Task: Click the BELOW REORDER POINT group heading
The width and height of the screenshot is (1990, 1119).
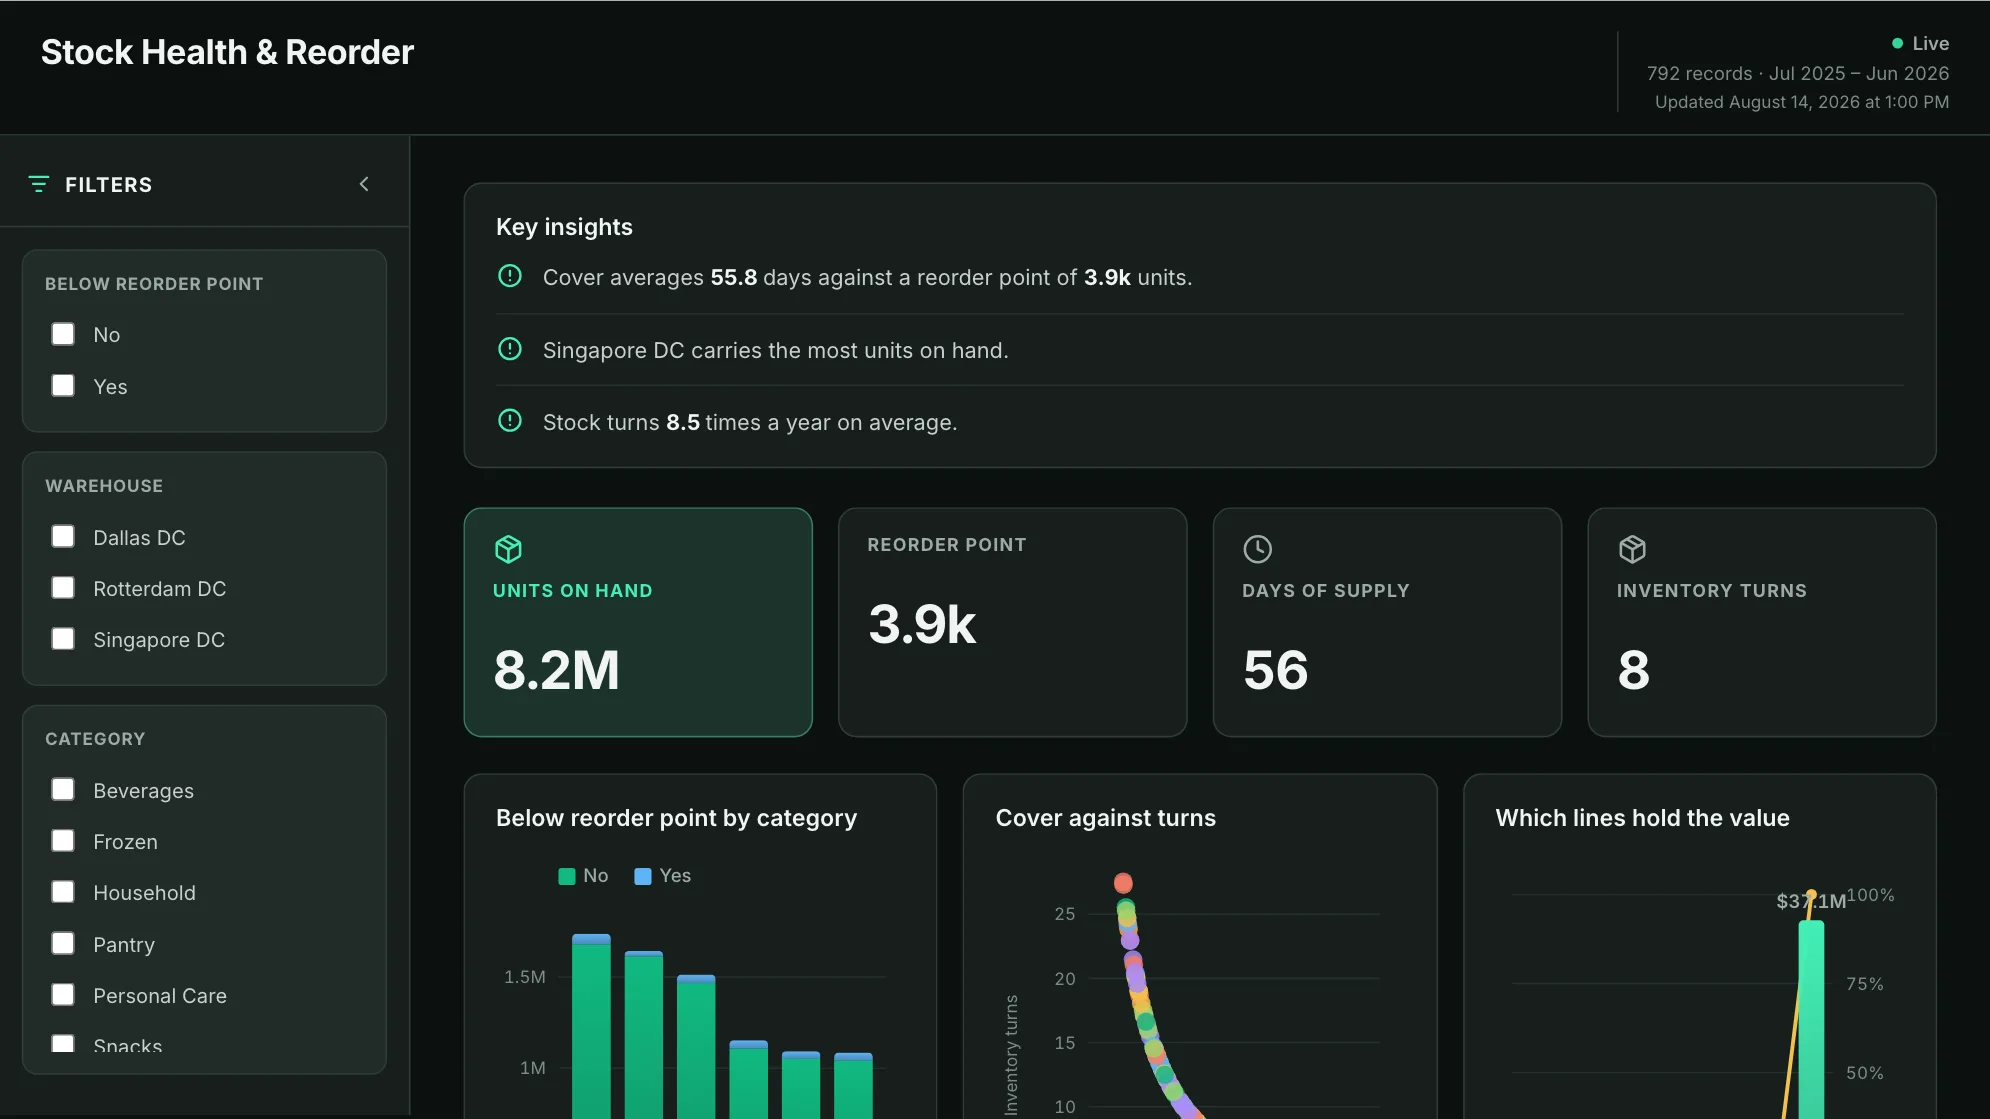Action: [x=154, y=284]
